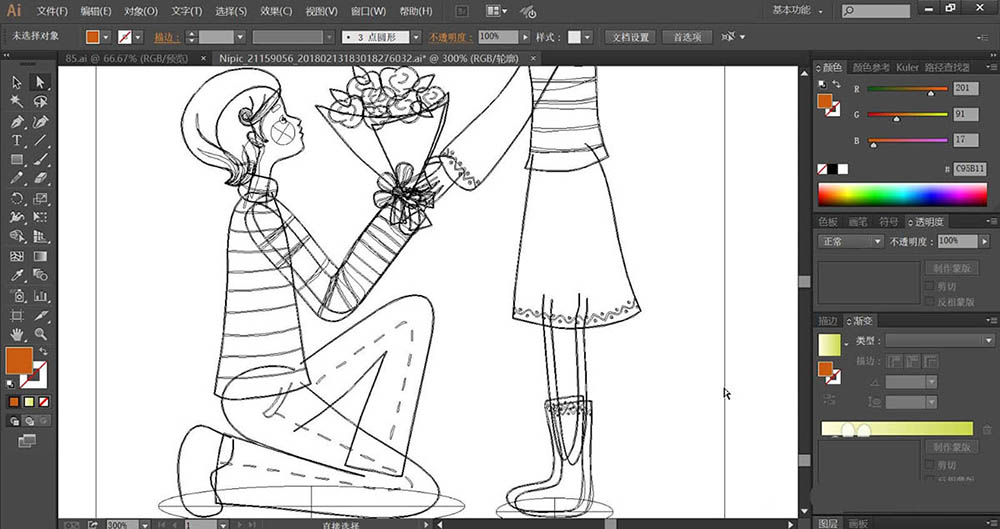Click the change screen mode icon
This screenshot has height=529, width=1000.
coord(27,440)
